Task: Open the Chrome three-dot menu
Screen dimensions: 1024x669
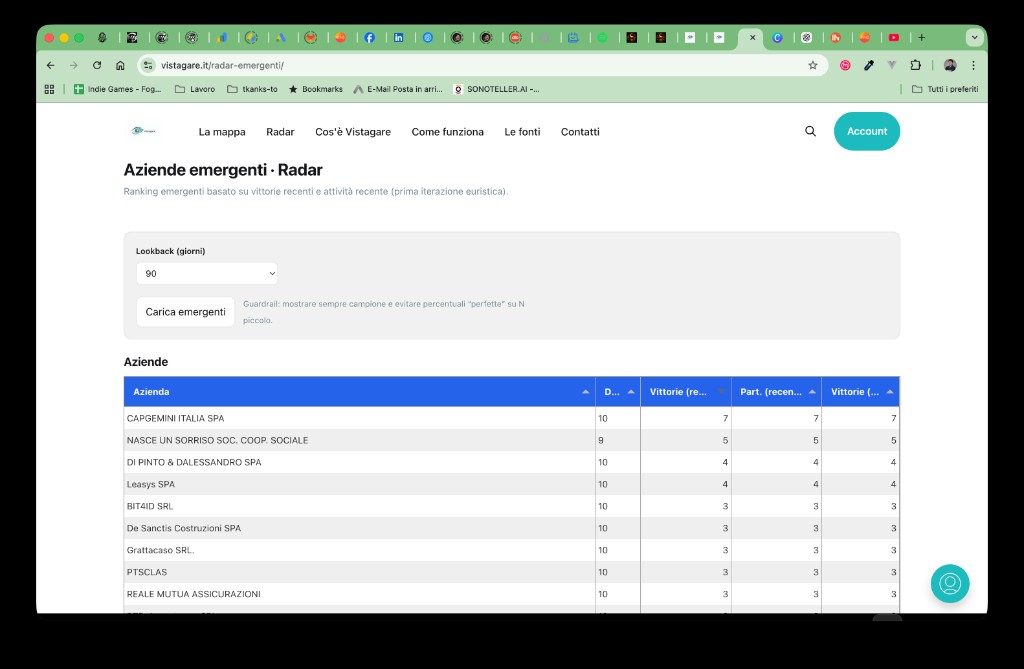Action: 973,65
